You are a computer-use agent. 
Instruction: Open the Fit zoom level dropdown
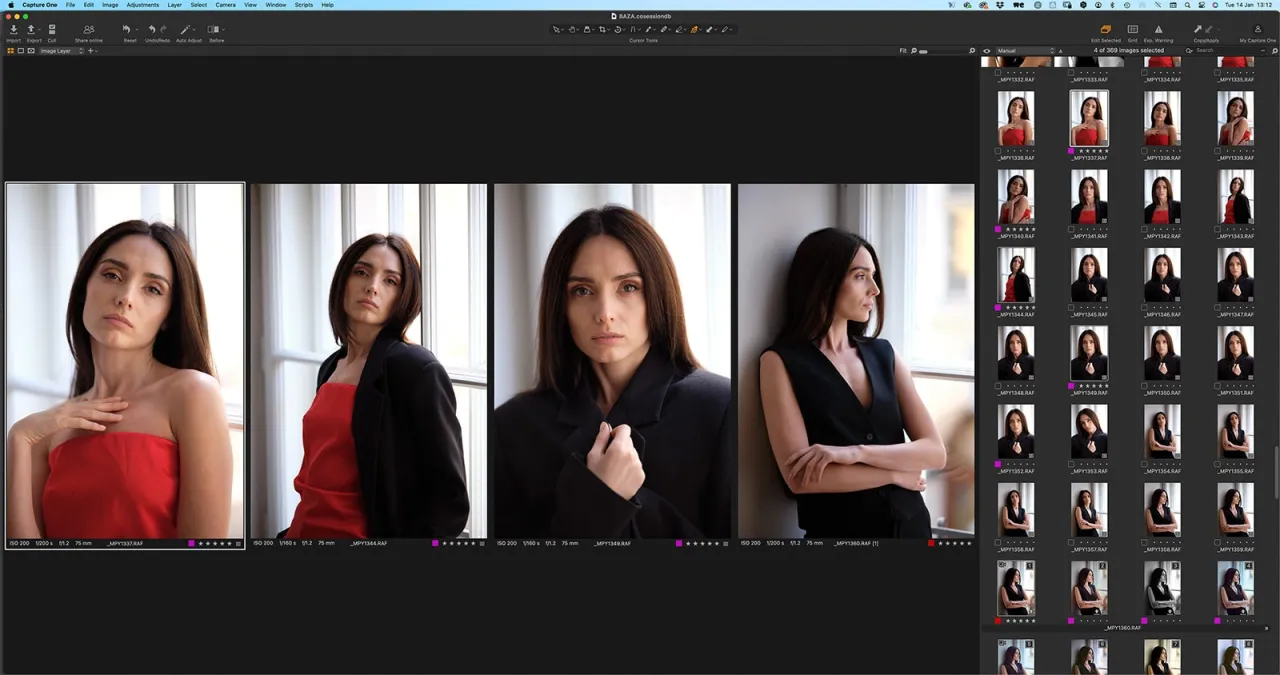click(x=903, y=50)
